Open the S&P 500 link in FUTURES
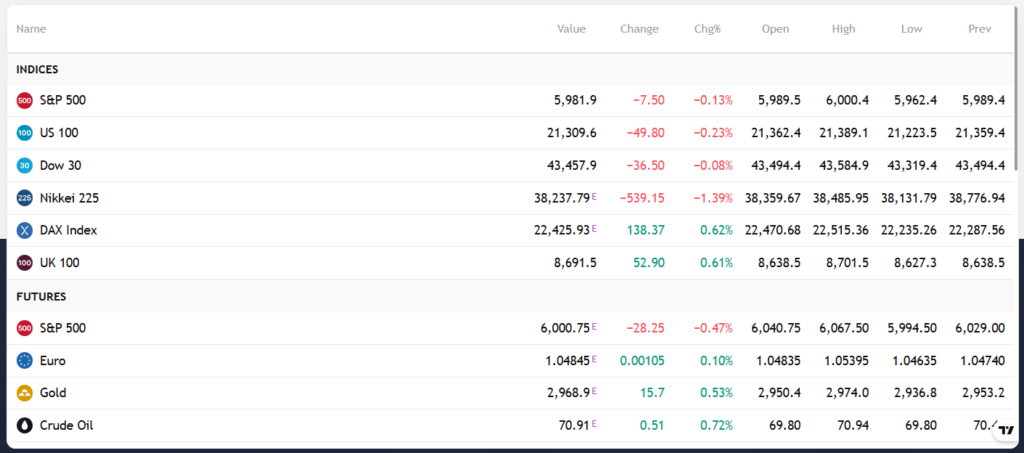Screen dimensions: 1024x453 (x=63, y=328)
